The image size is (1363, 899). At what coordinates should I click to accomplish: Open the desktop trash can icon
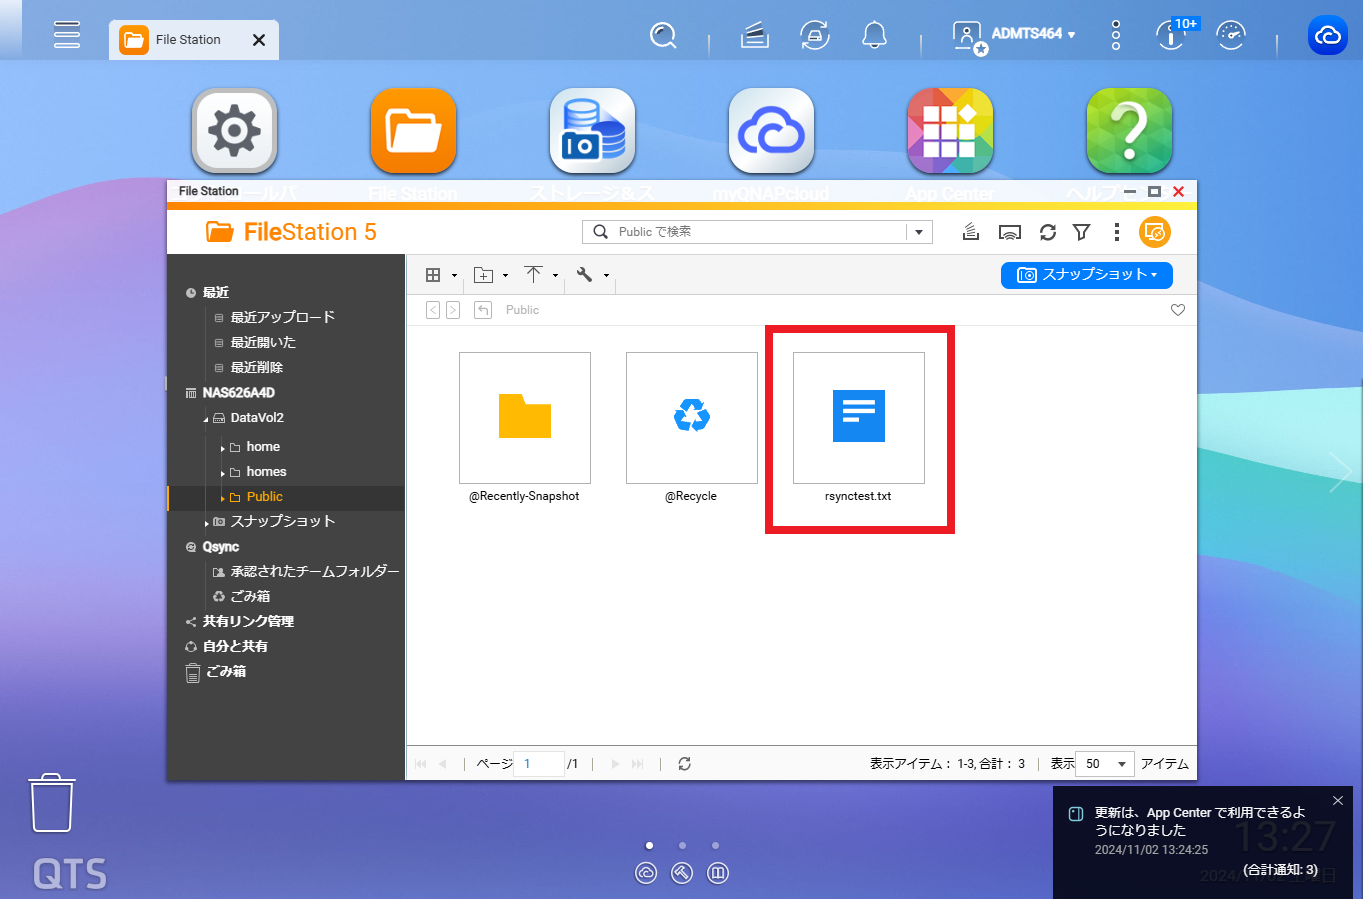[x=51, y=803]
